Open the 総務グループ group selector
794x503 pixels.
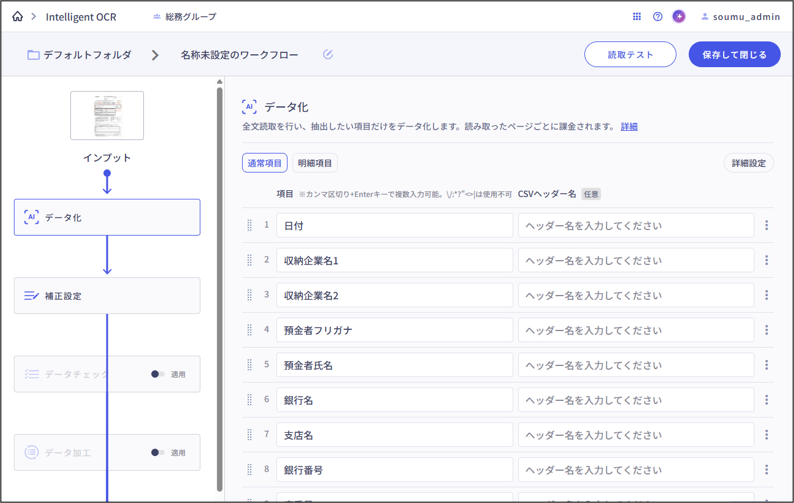pos(184,17)
